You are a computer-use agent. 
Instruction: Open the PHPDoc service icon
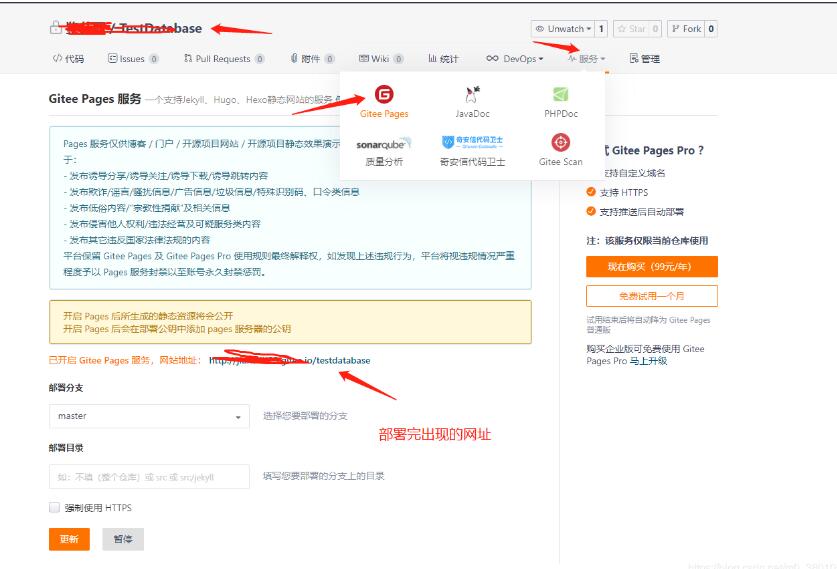pyautogui.click(x=560, y=94)
